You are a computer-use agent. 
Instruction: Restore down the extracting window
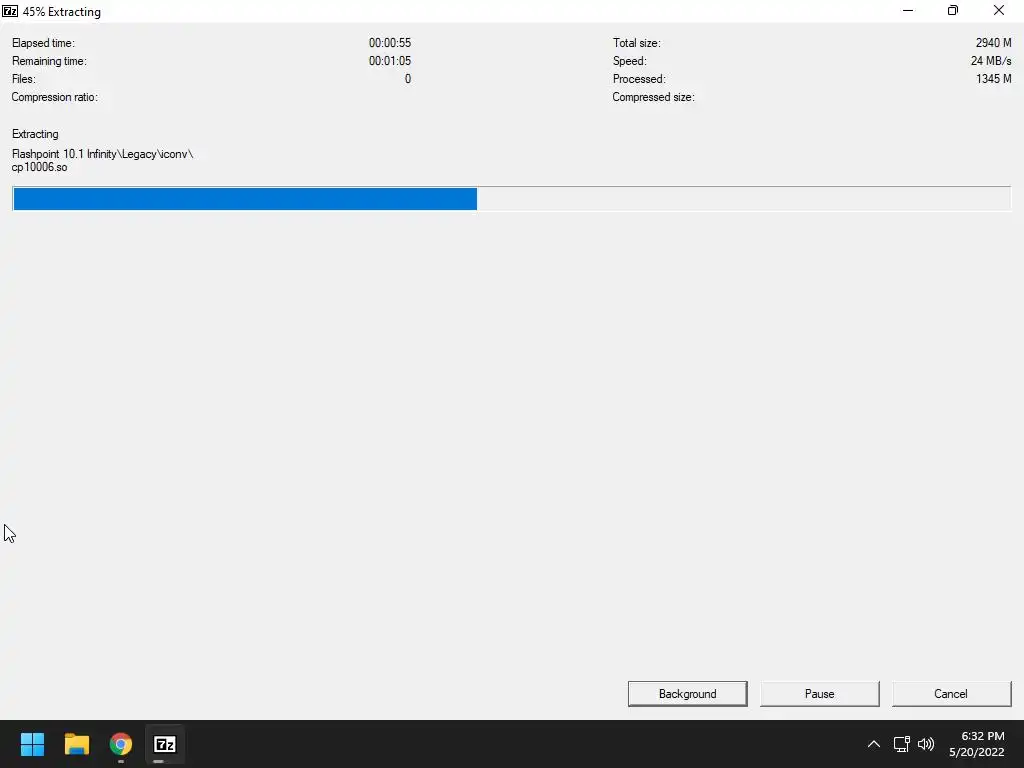(x=953, y=10)
